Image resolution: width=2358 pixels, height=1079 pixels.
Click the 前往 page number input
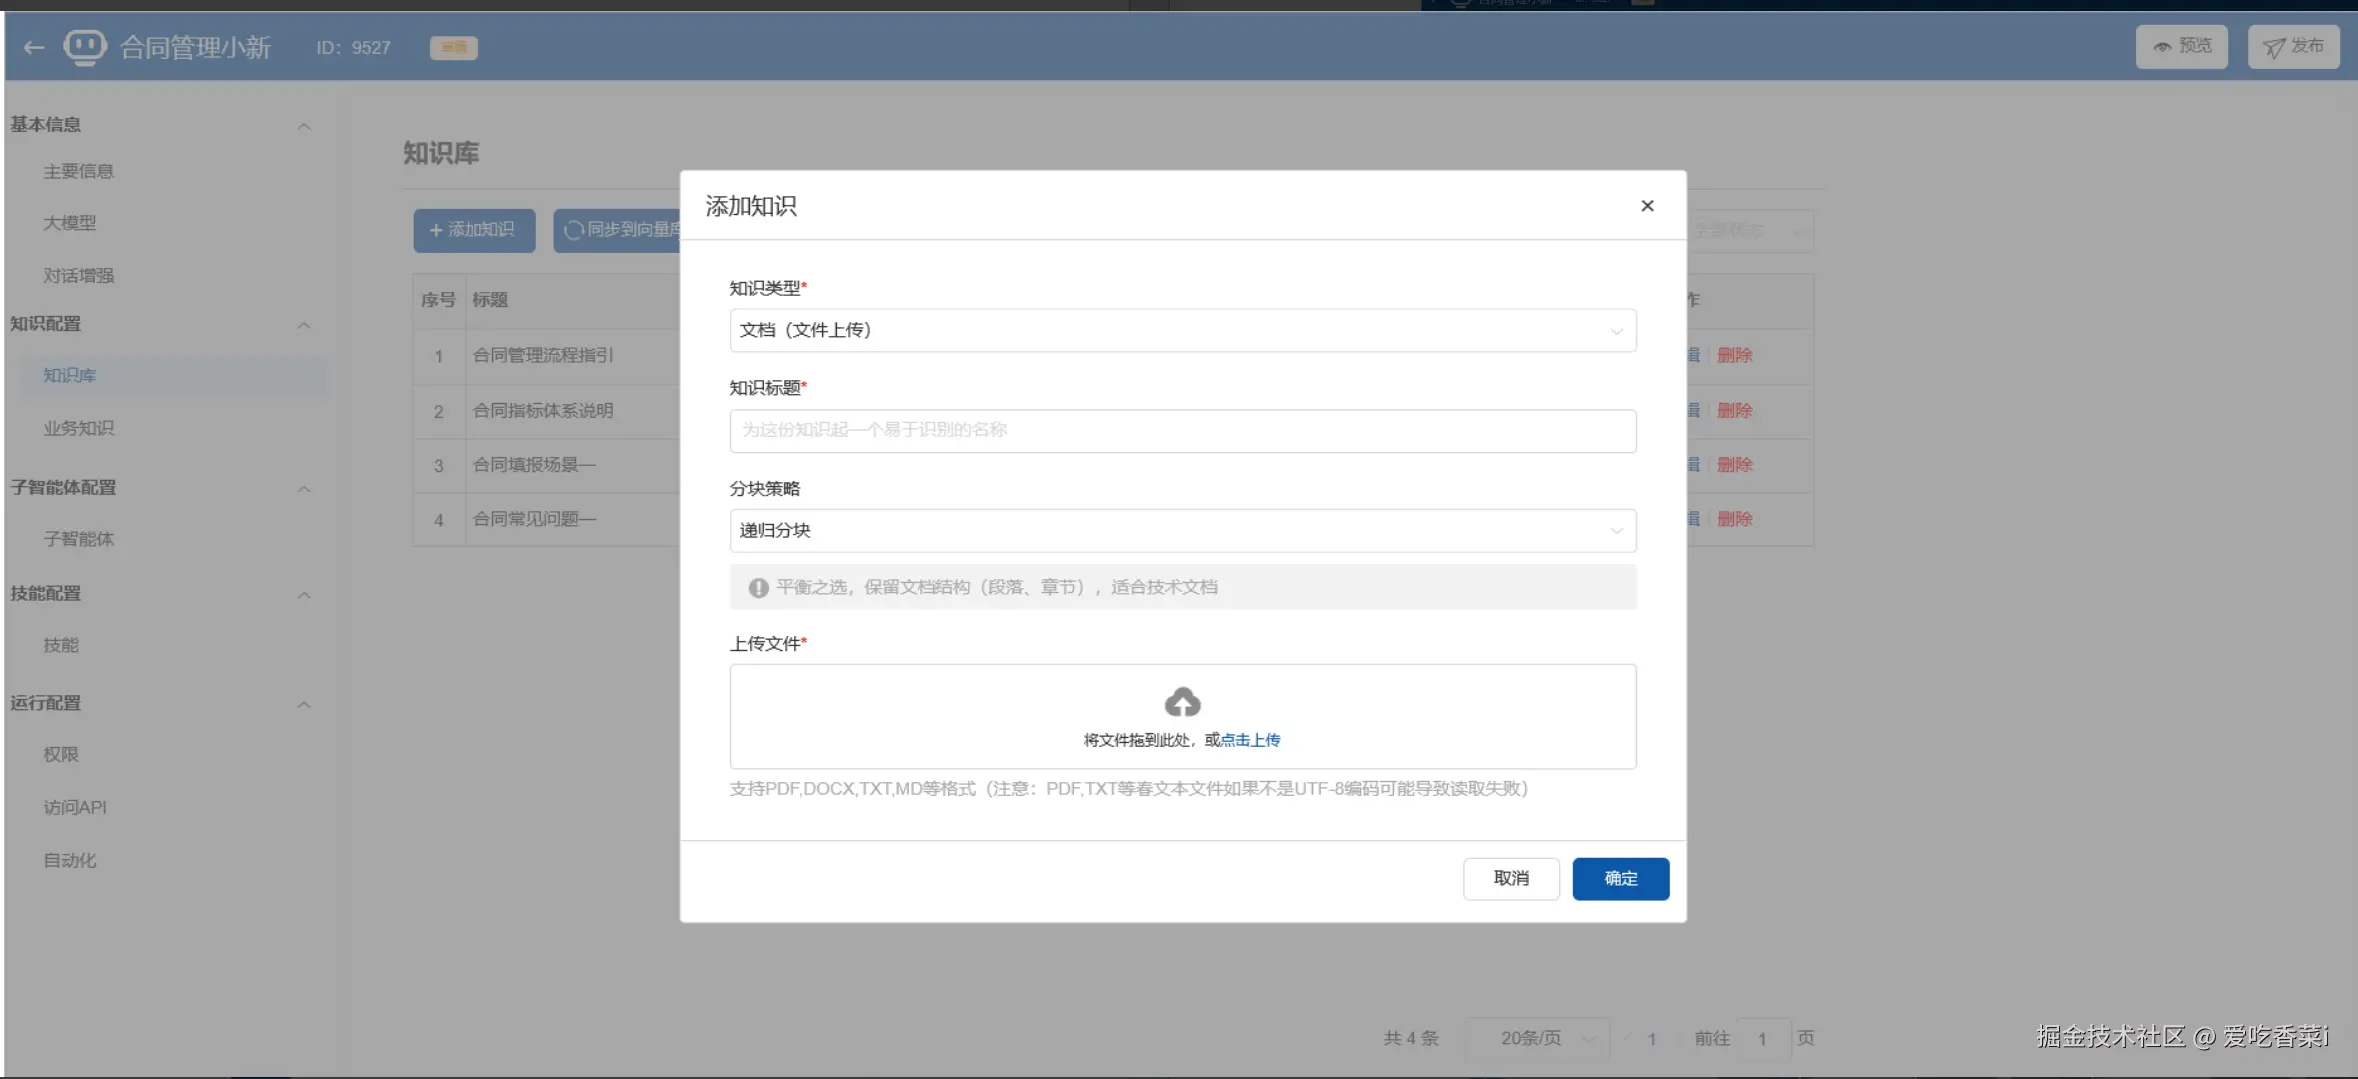point(1762,1039)
